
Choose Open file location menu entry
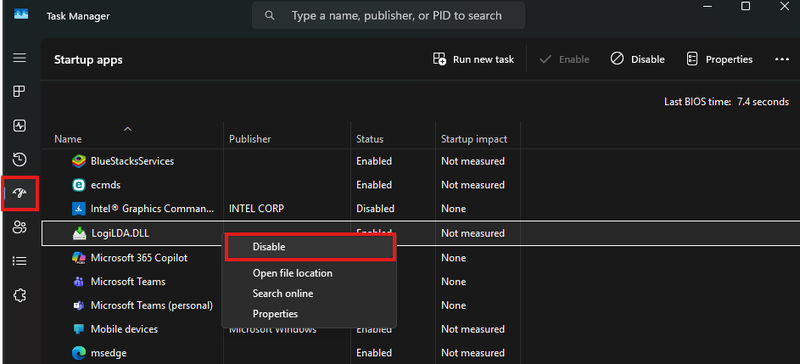tap(292, 273)
